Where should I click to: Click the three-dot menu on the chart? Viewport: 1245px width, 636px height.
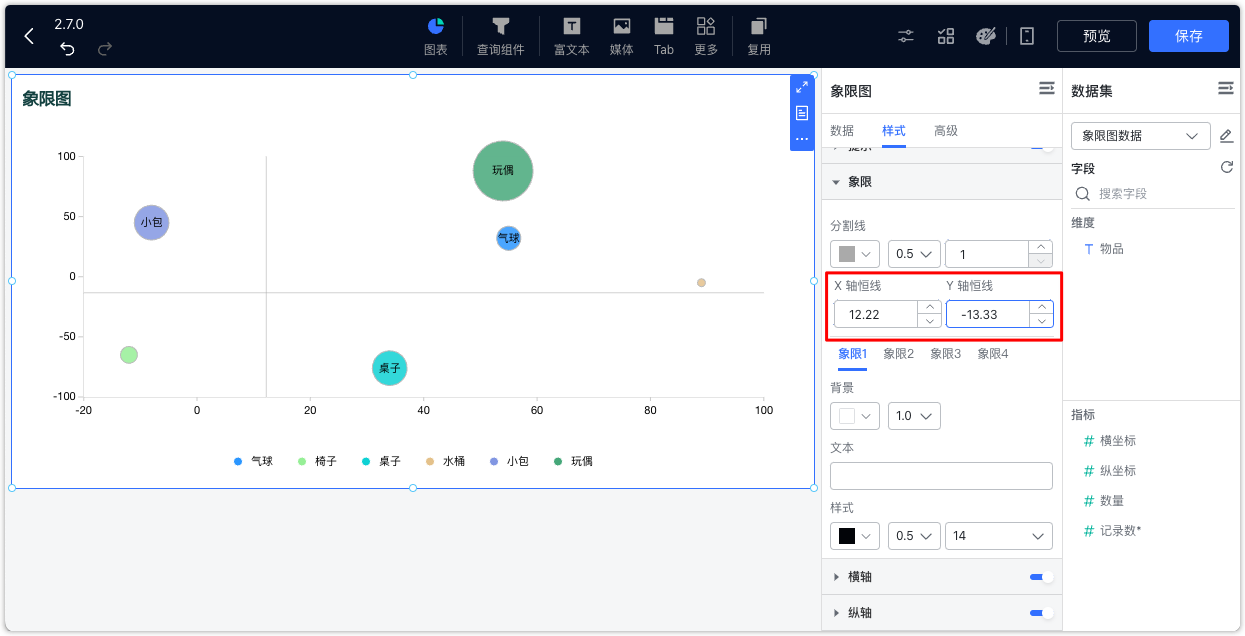tap(801, 139)
